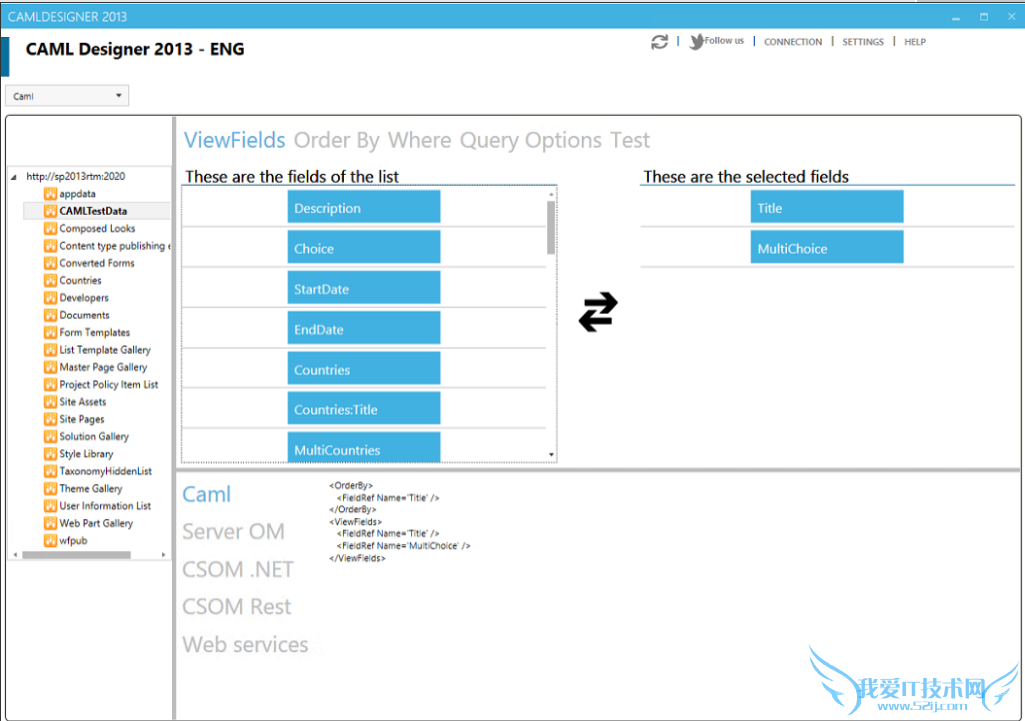Click the List Template Gallery icon
Screen dimensions: 1025x721
(x=50, y=350)
